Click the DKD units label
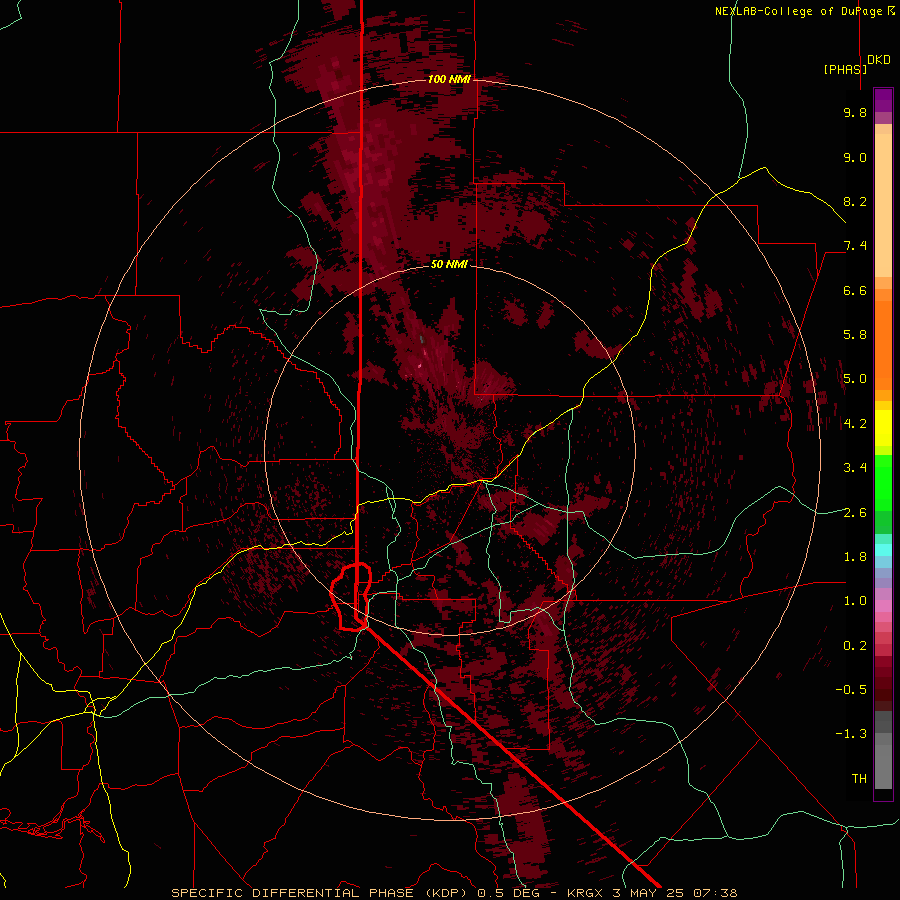Viewport: 900px width, 900px height. [x=879, y=60]
